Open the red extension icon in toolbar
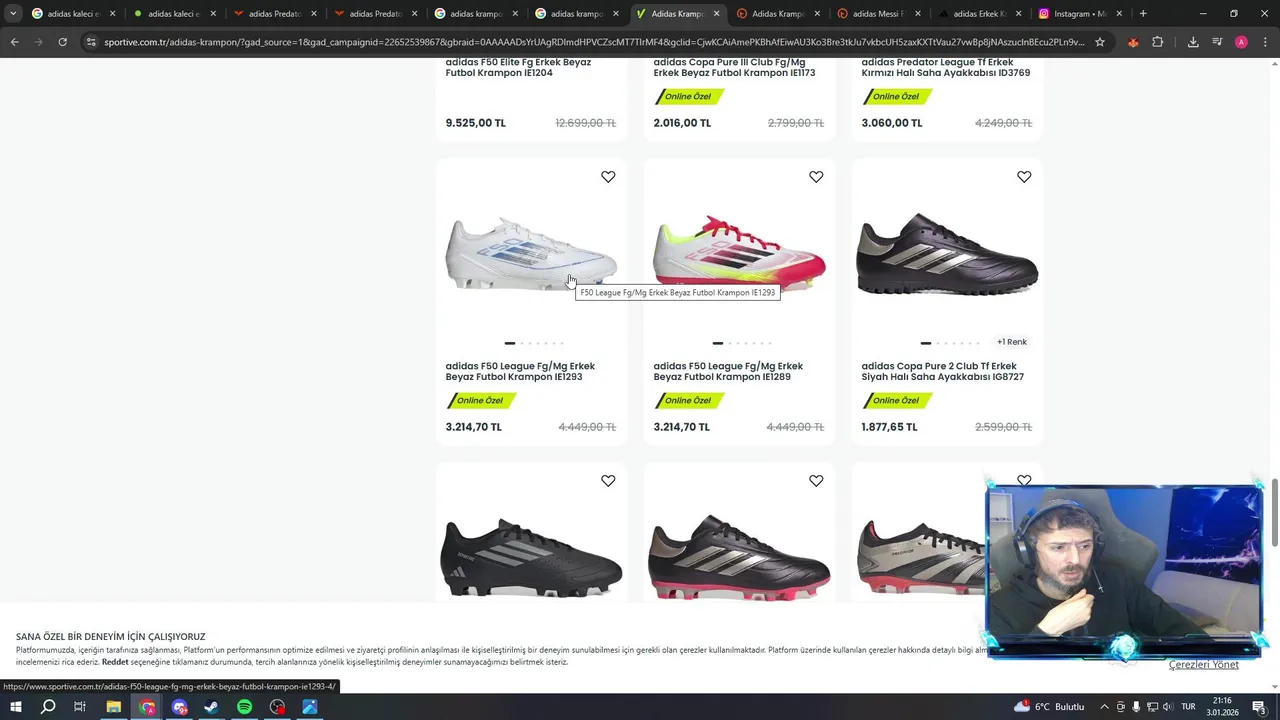This screenshot has height=720, width=1280. (1133, 42)
